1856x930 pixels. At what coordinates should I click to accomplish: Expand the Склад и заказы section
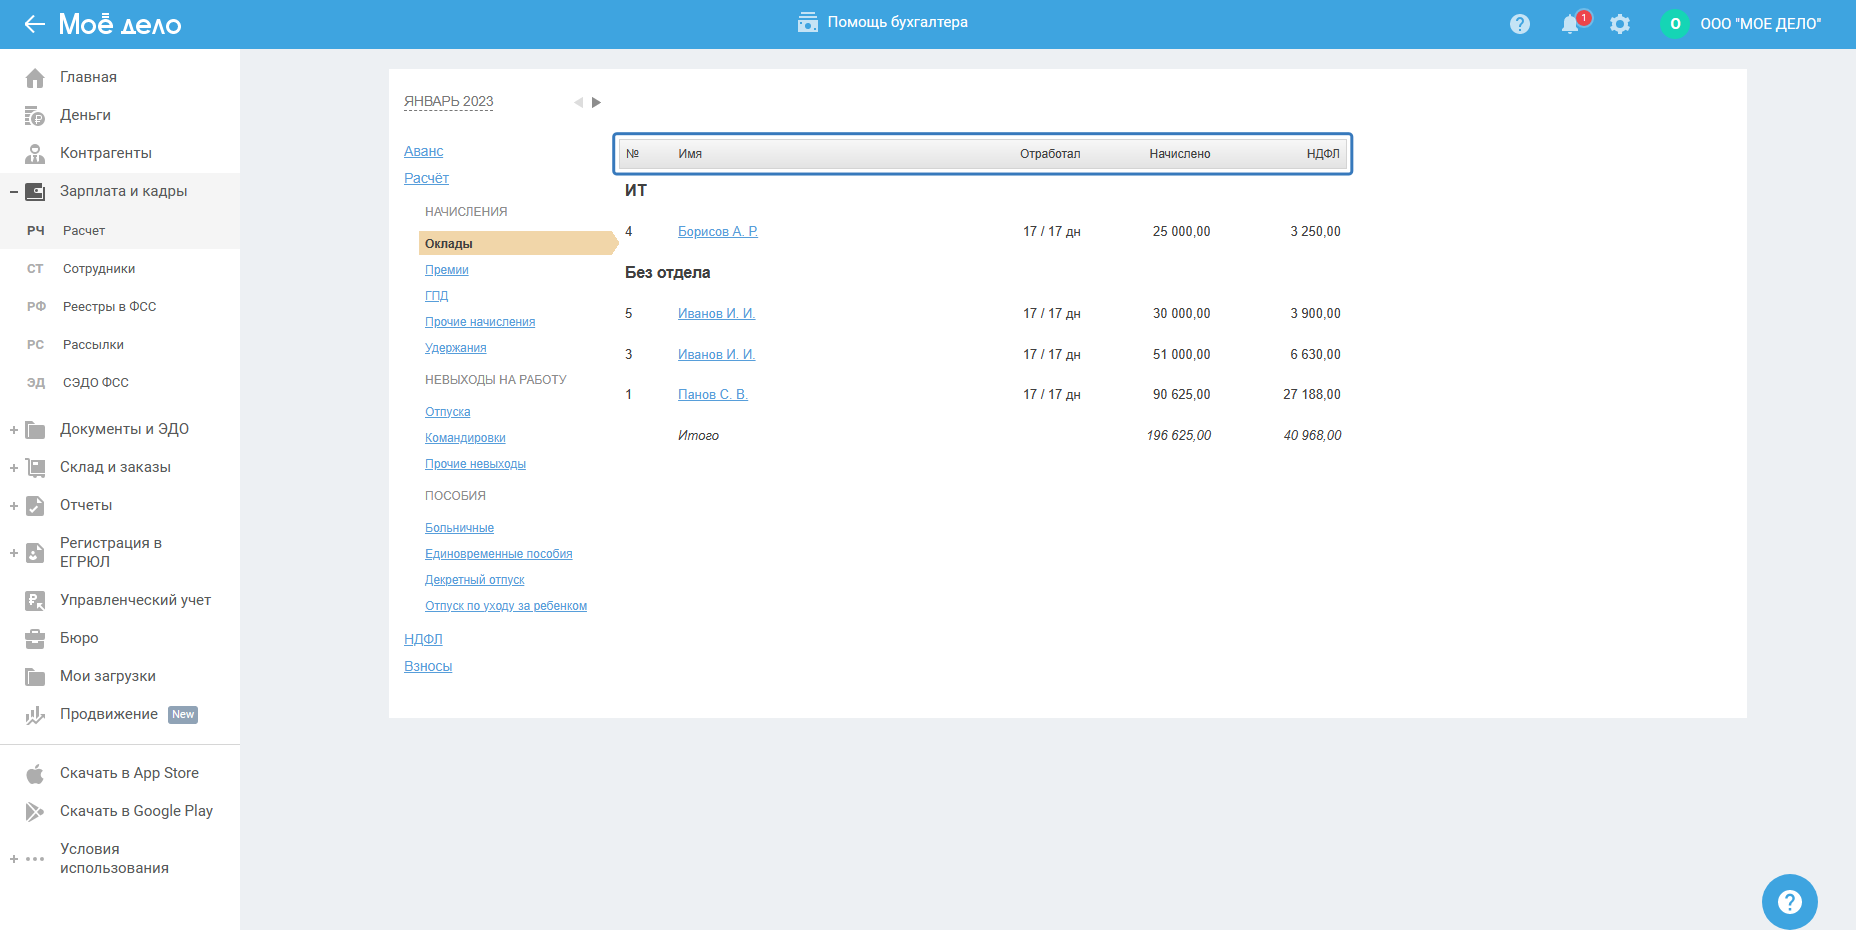point(14,468)
